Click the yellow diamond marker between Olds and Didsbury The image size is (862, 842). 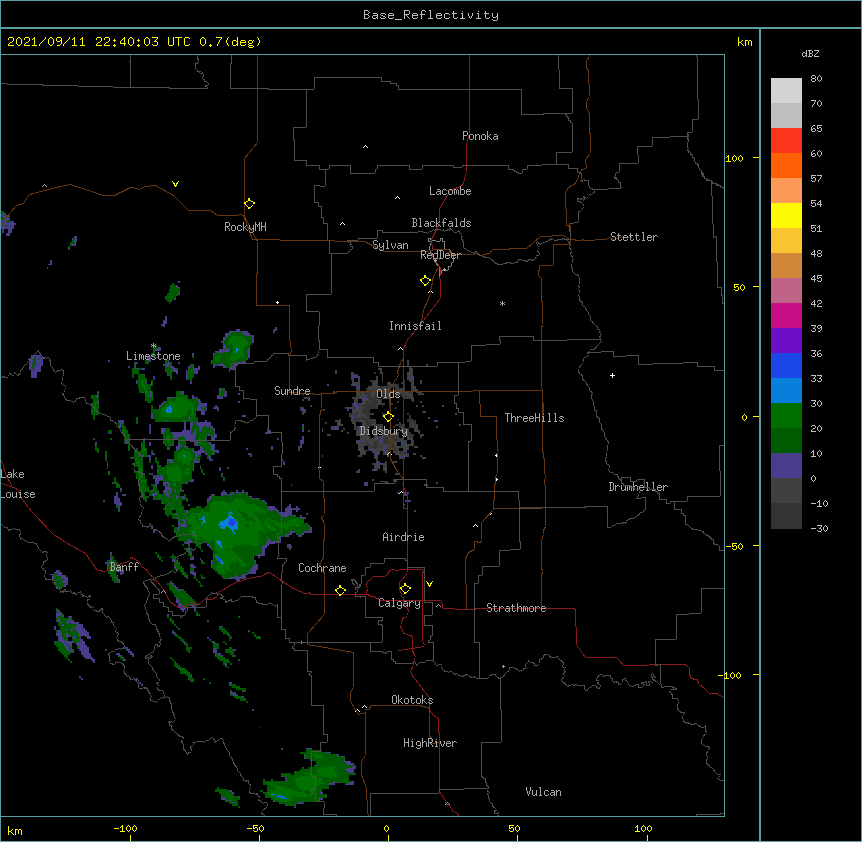coord(388,417)
